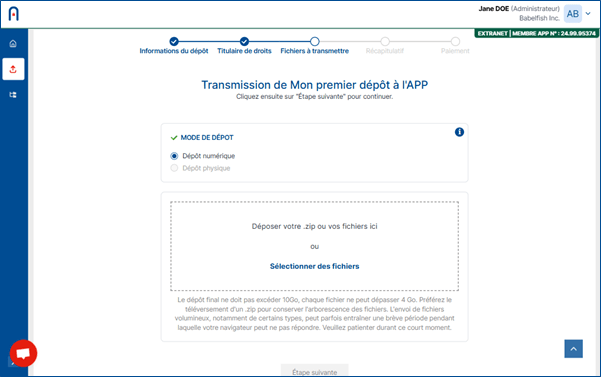The width and height of the screenshot is (601, 377).
Task: Open the tree structure sidebar icon
Action: (x=13, y=95)
